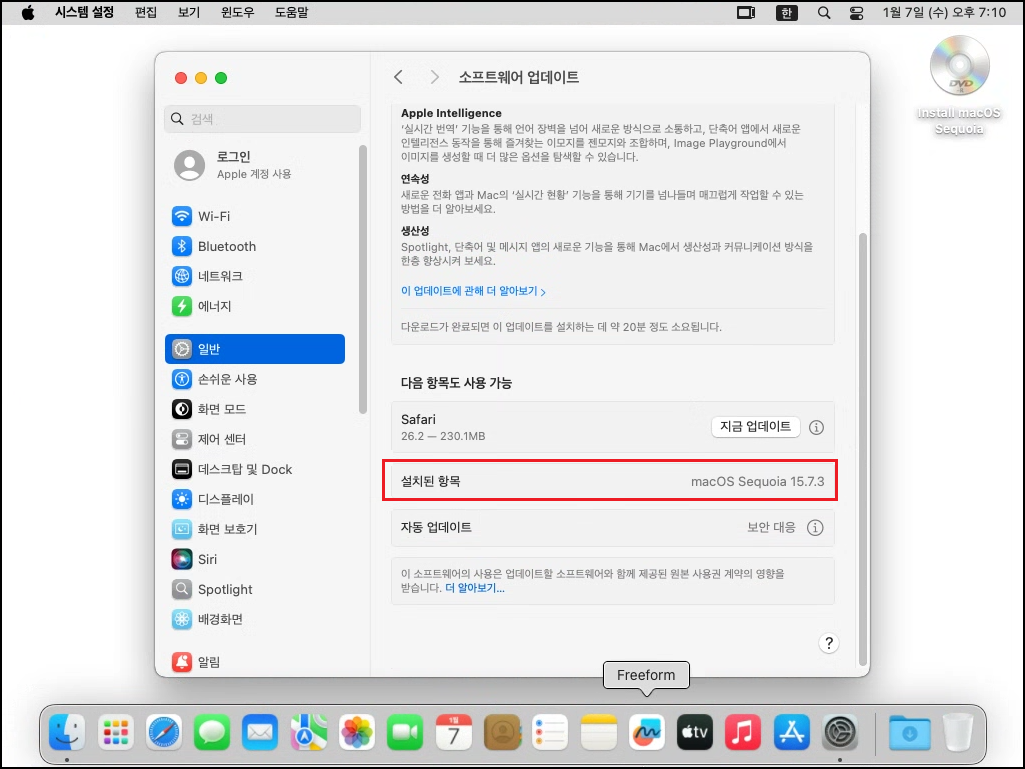This screenshot has width=1025, height=769.
Task: Open Calendar from the Dock
Action: tap(454, 732)
